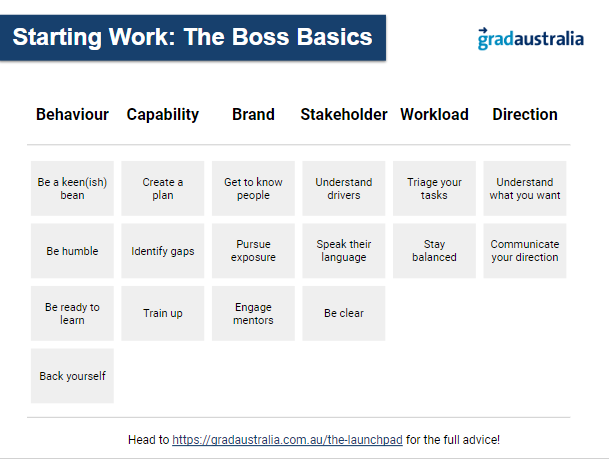Select the 'Engage mentors' tile

253,313
